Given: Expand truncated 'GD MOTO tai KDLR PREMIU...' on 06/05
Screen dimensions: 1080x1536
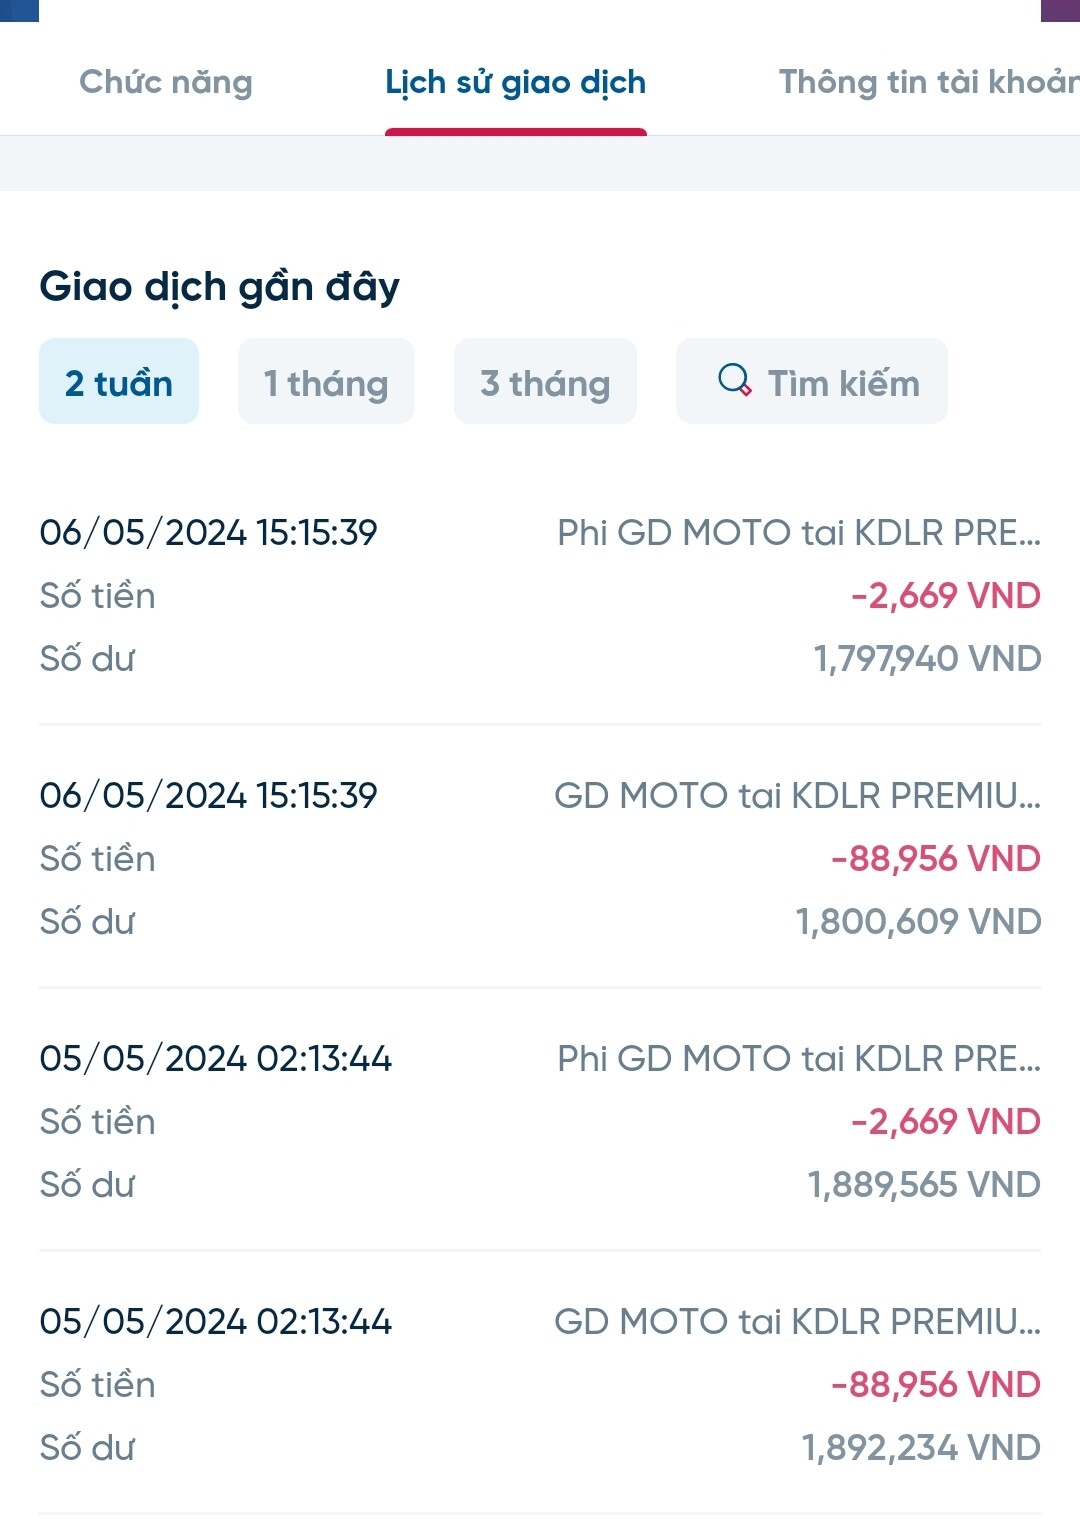Looking at the screenshot, I should pos(798,796).
